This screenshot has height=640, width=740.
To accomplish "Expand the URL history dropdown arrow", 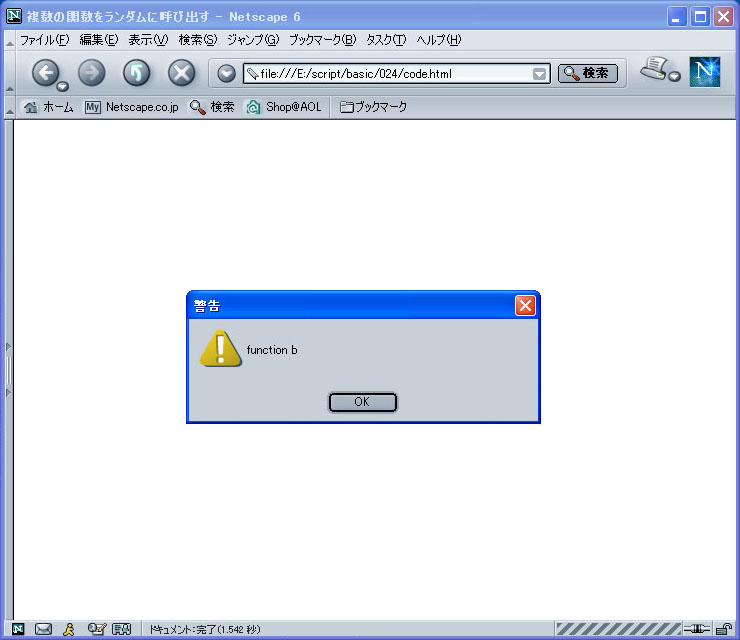I will 539,74.
